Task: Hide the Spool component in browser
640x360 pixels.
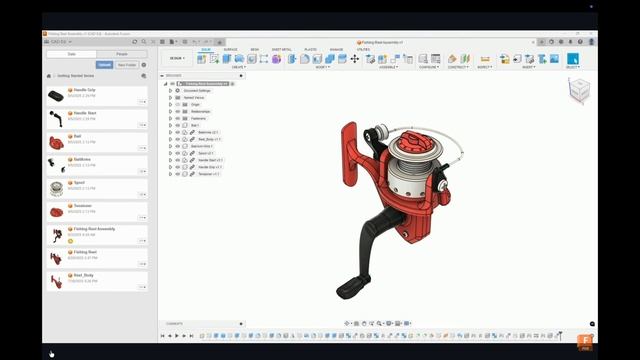Action: tap(178, 153)
